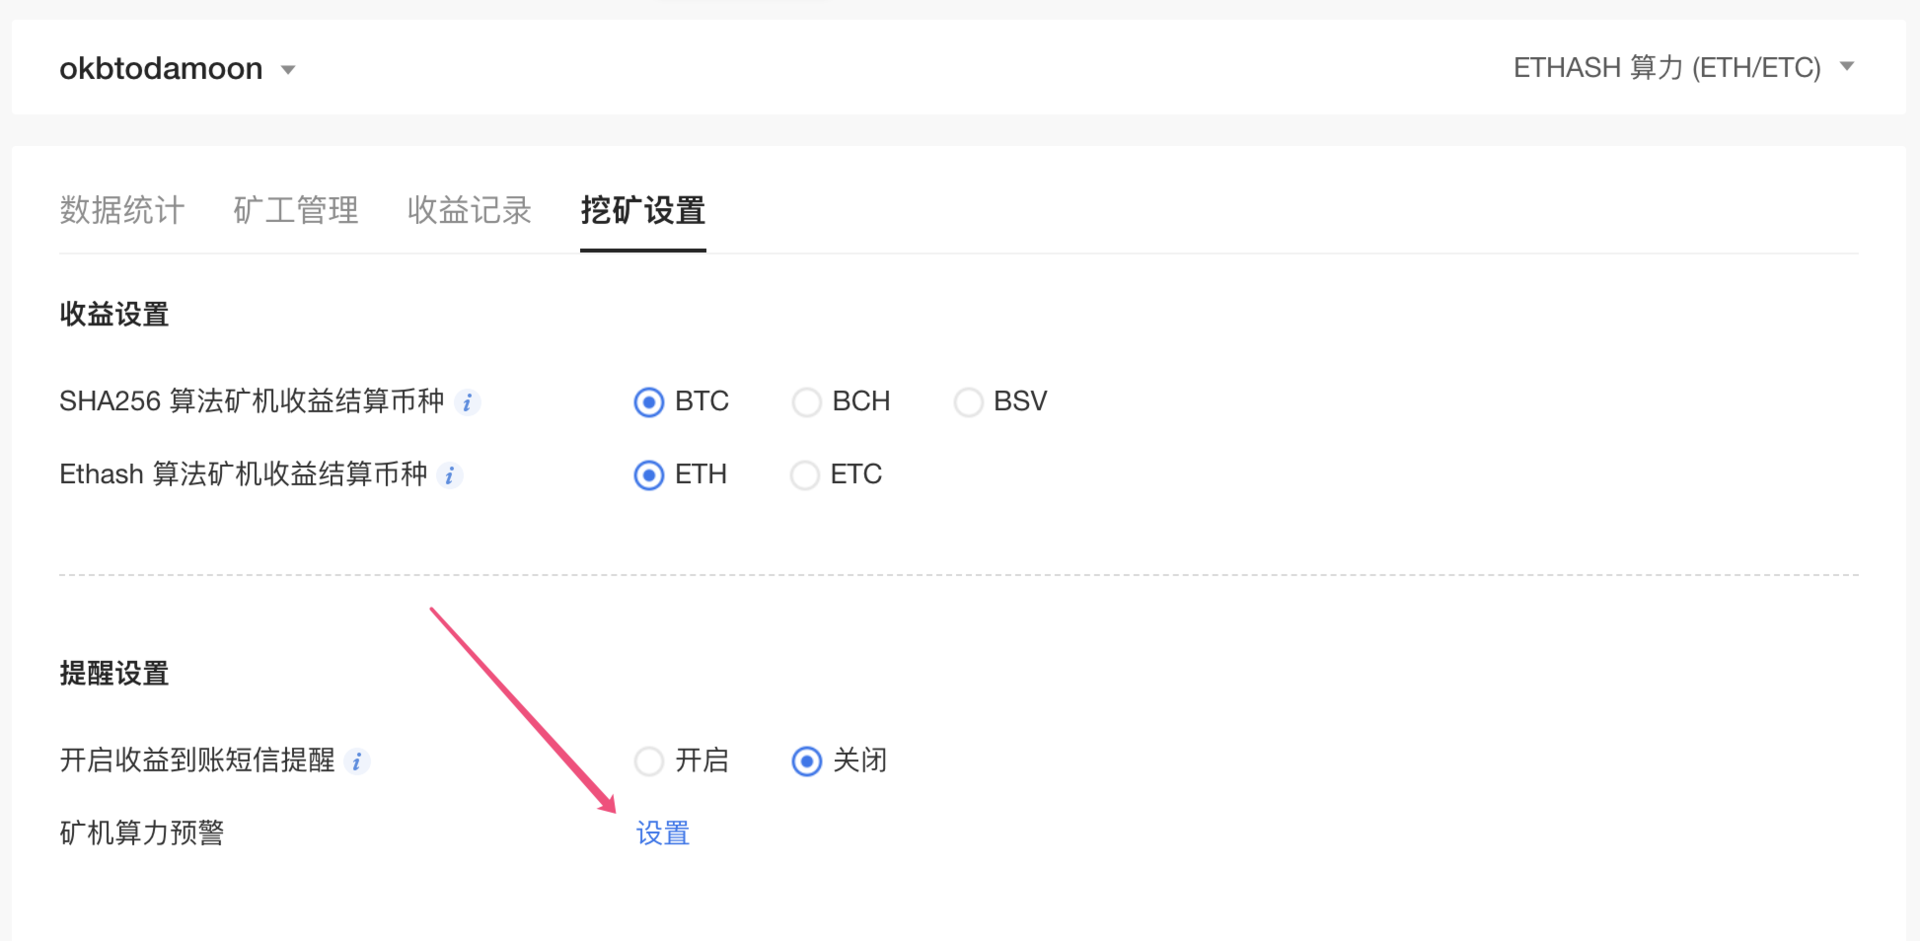Switch to the 数据统计 tab
Image resolution: width=1920 pixels, height=941 pixels.
pyautogui.click(x=122, y=210)
